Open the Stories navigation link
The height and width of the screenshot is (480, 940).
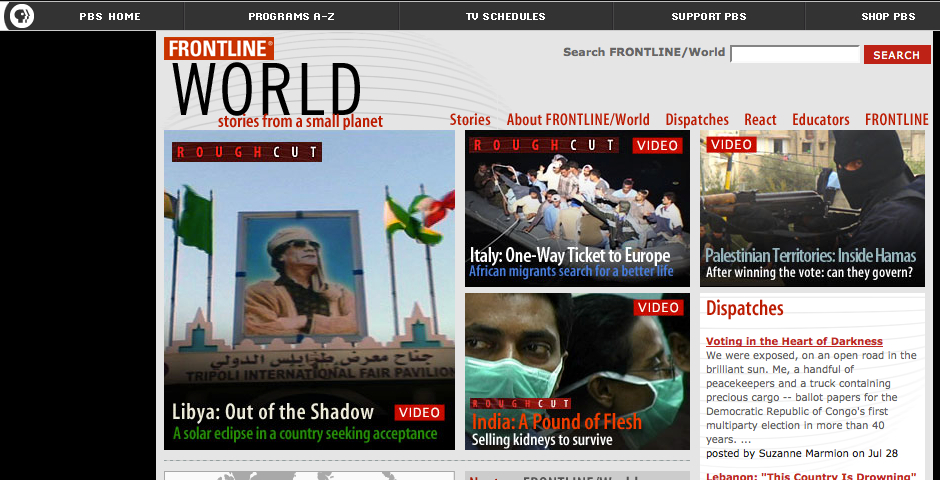click(x=470, y=120)
